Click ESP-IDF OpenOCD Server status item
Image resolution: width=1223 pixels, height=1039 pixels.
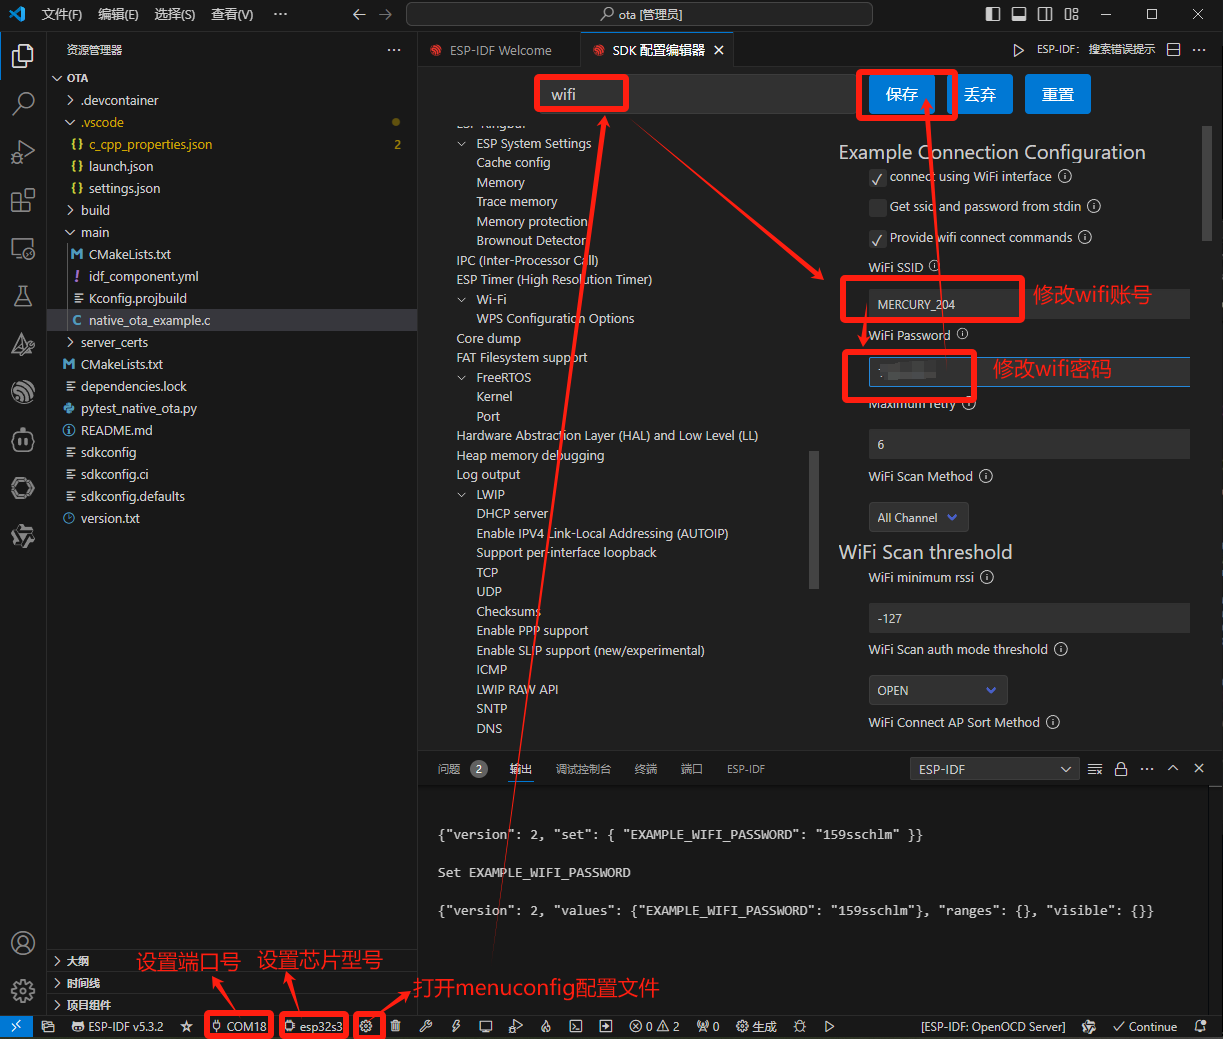pos(993,1026)
